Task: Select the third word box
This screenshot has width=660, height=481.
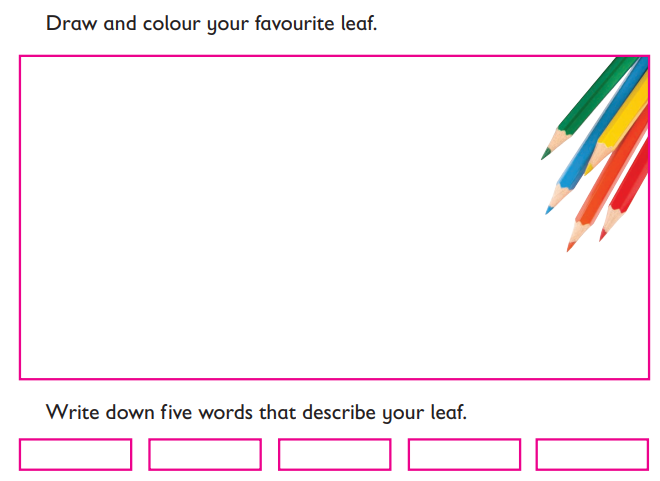Action: tap(335, 454)
